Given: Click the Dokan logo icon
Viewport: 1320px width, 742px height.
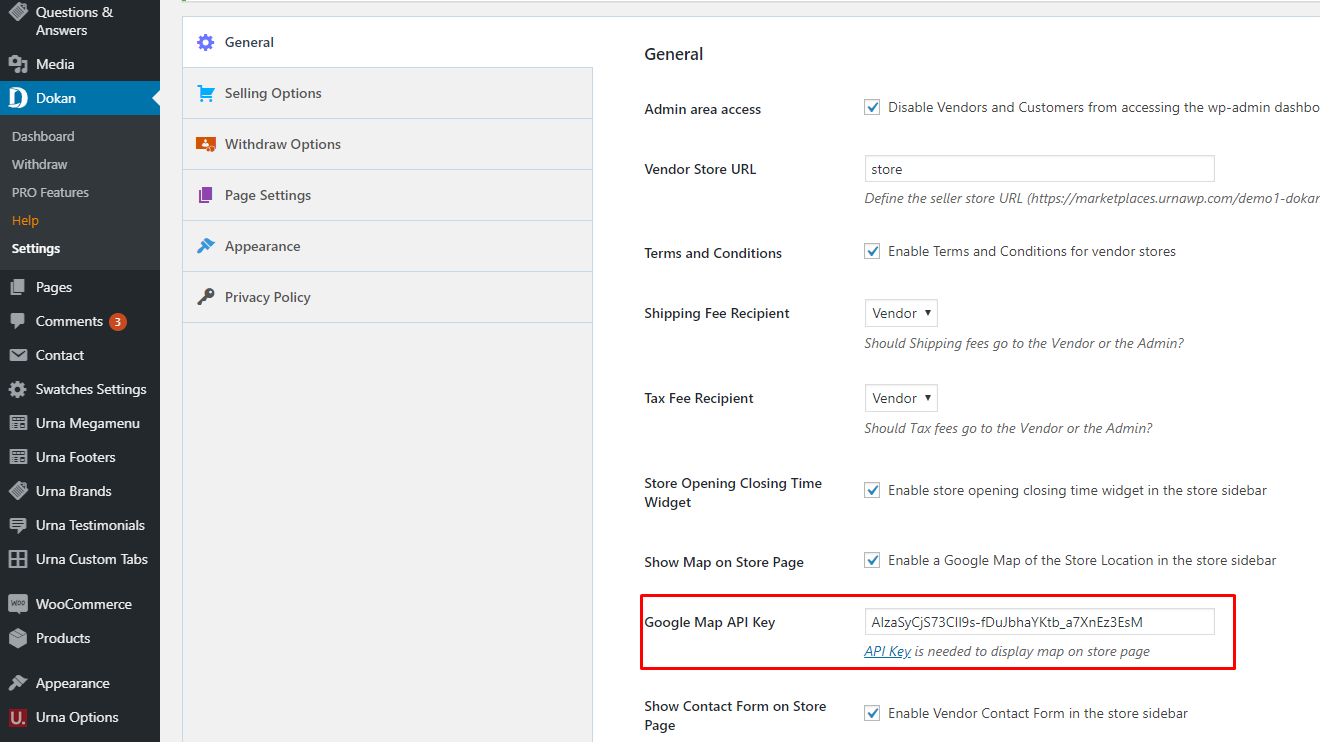Looking at the screenshot, I should pyautogui.click(x=18, y=98).
